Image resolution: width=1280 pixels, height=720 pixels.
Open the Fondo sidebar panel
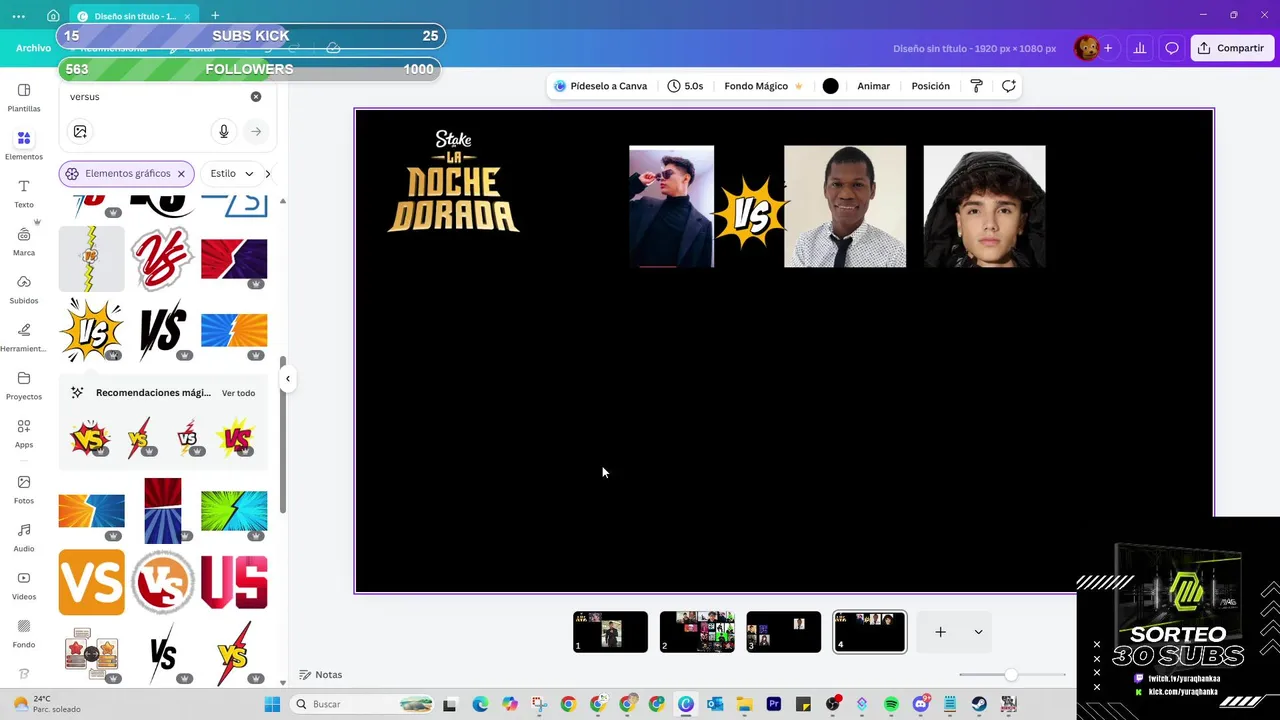pos(24,633)
